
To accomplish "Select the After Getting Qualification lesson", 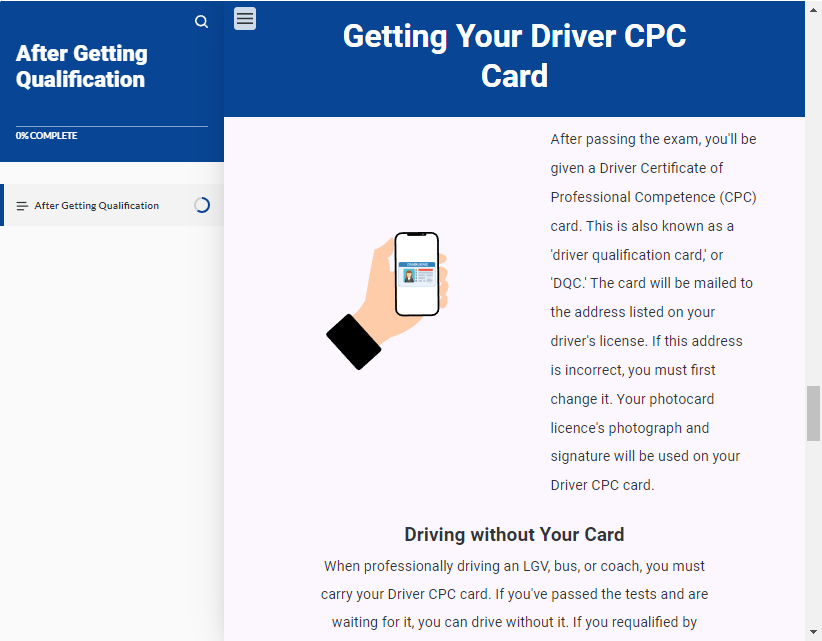I will [x=97, y=206].
